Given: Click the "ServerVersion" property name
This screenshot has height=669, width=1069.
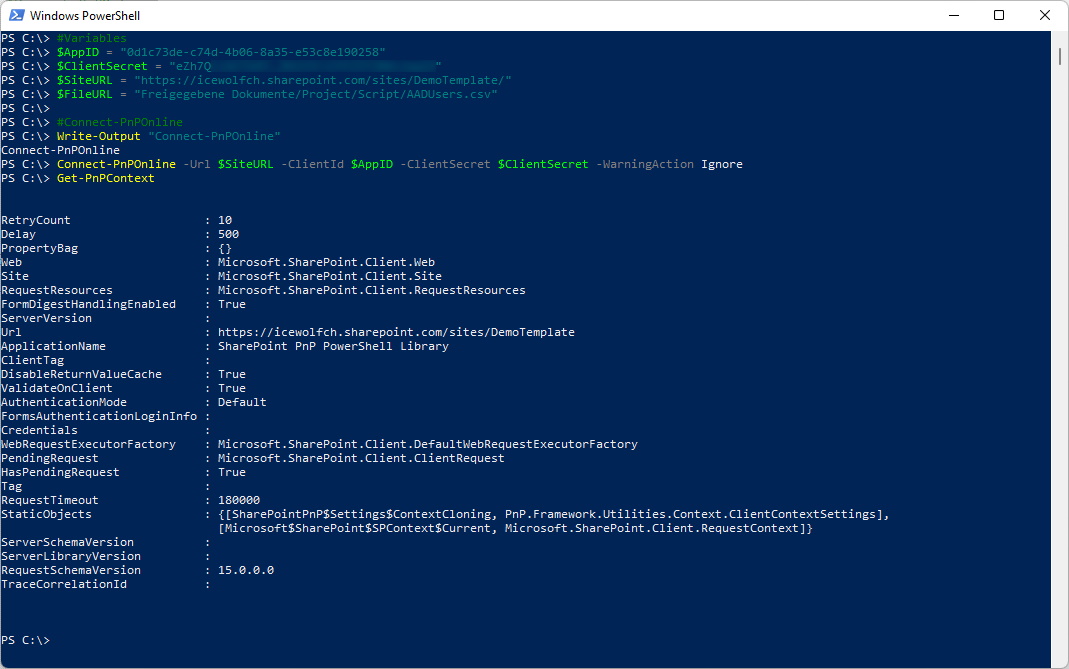Looking at the screenshot, I should tap(46, 318).
